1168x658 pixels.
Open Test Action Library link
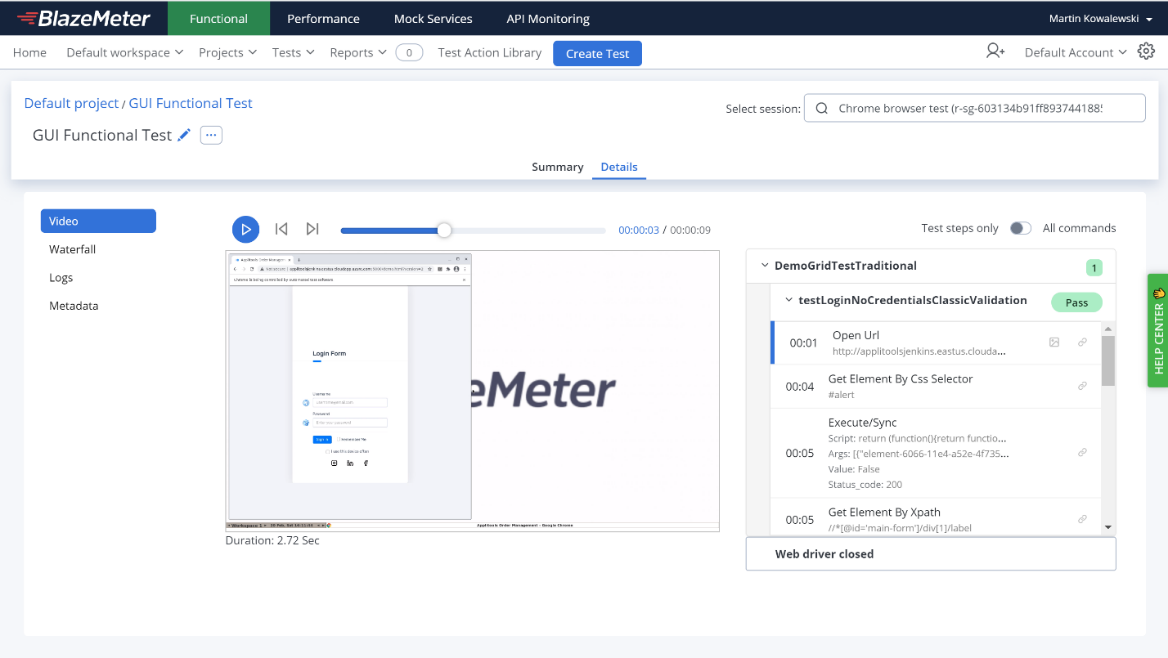tap(489, 52)
